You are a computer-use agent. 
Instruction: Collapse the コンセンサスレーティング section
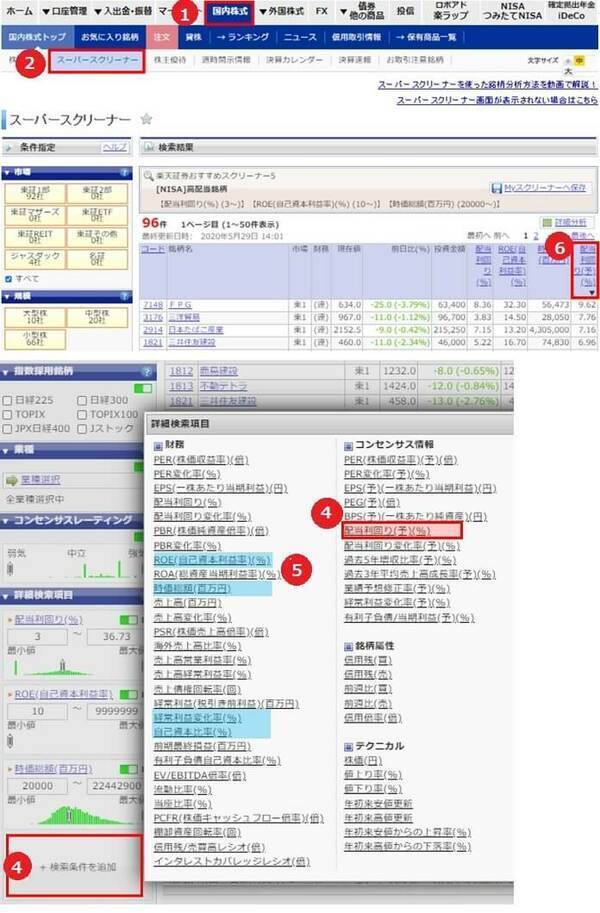(x=6, y=520)
